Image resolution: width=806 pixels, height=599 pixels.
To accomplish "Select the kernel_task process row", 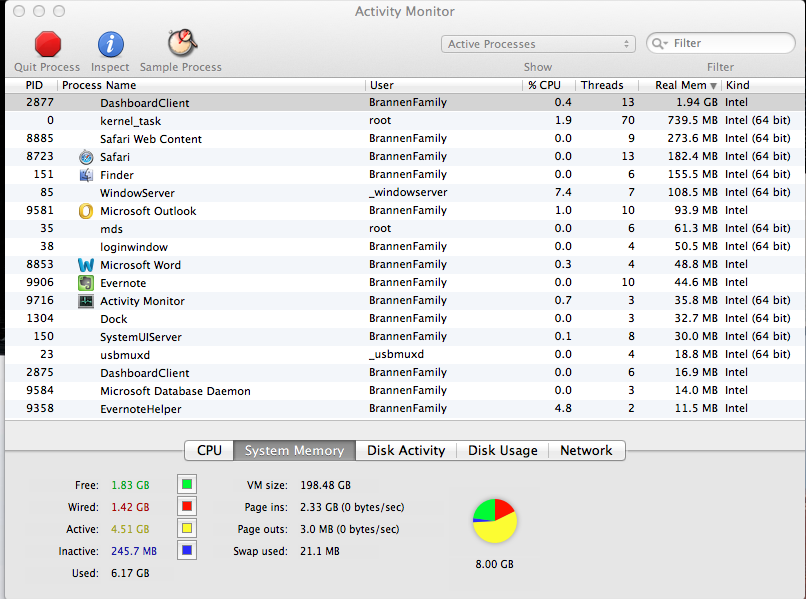I will pos(405,120).
